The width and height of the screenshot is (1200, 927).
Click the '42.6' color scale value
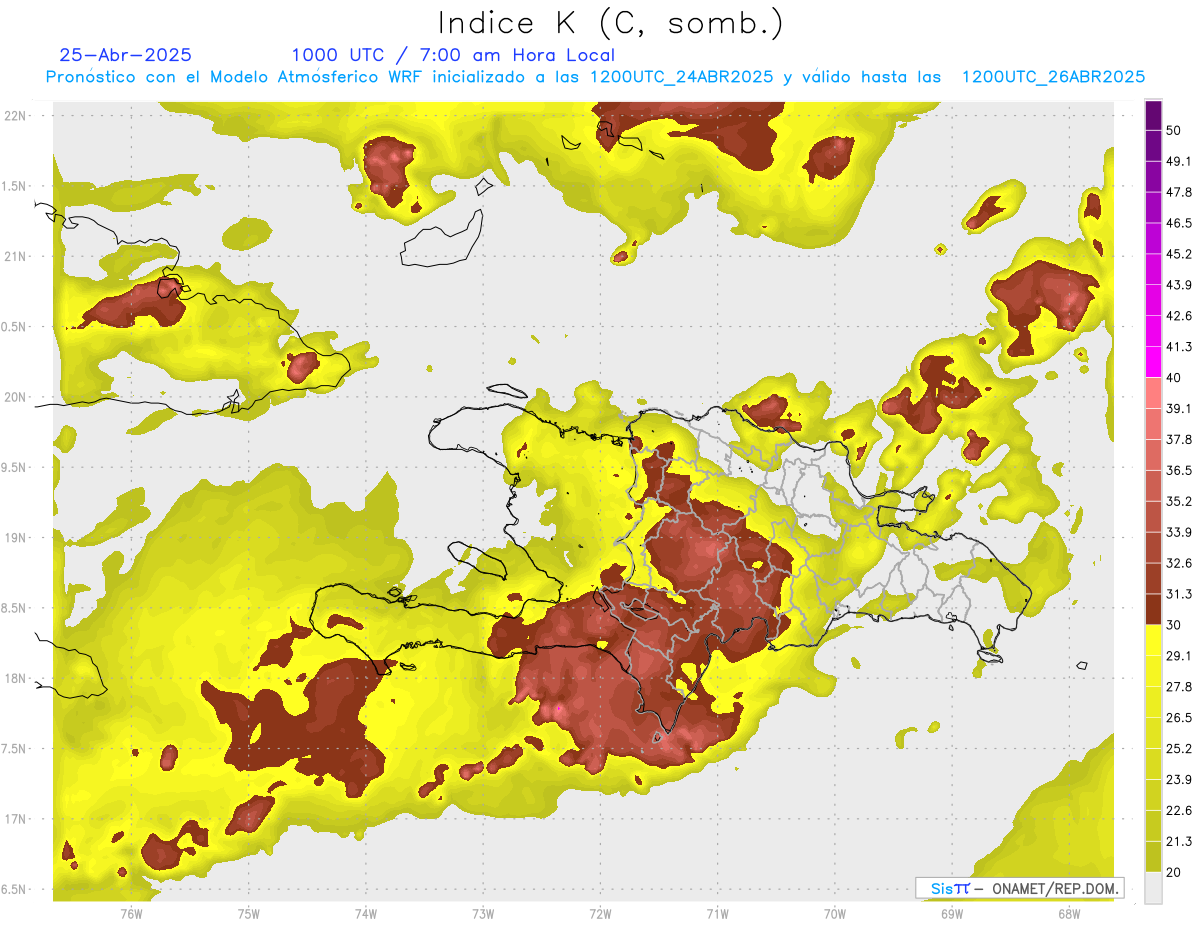[1179, 316]
